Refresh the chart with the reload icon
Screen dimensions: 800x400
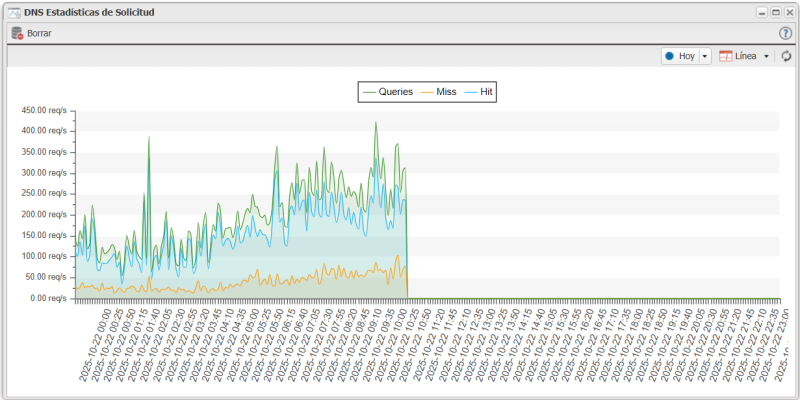[x=786, y=57]
